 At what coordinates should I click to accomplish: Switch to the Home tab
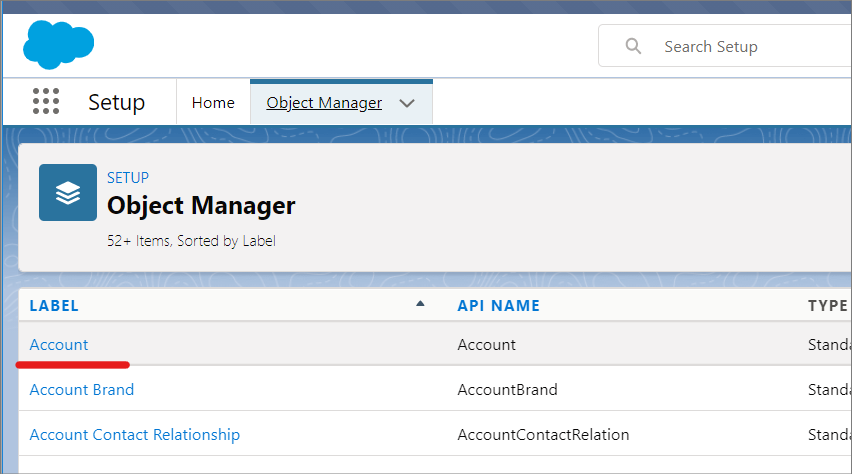213,103
